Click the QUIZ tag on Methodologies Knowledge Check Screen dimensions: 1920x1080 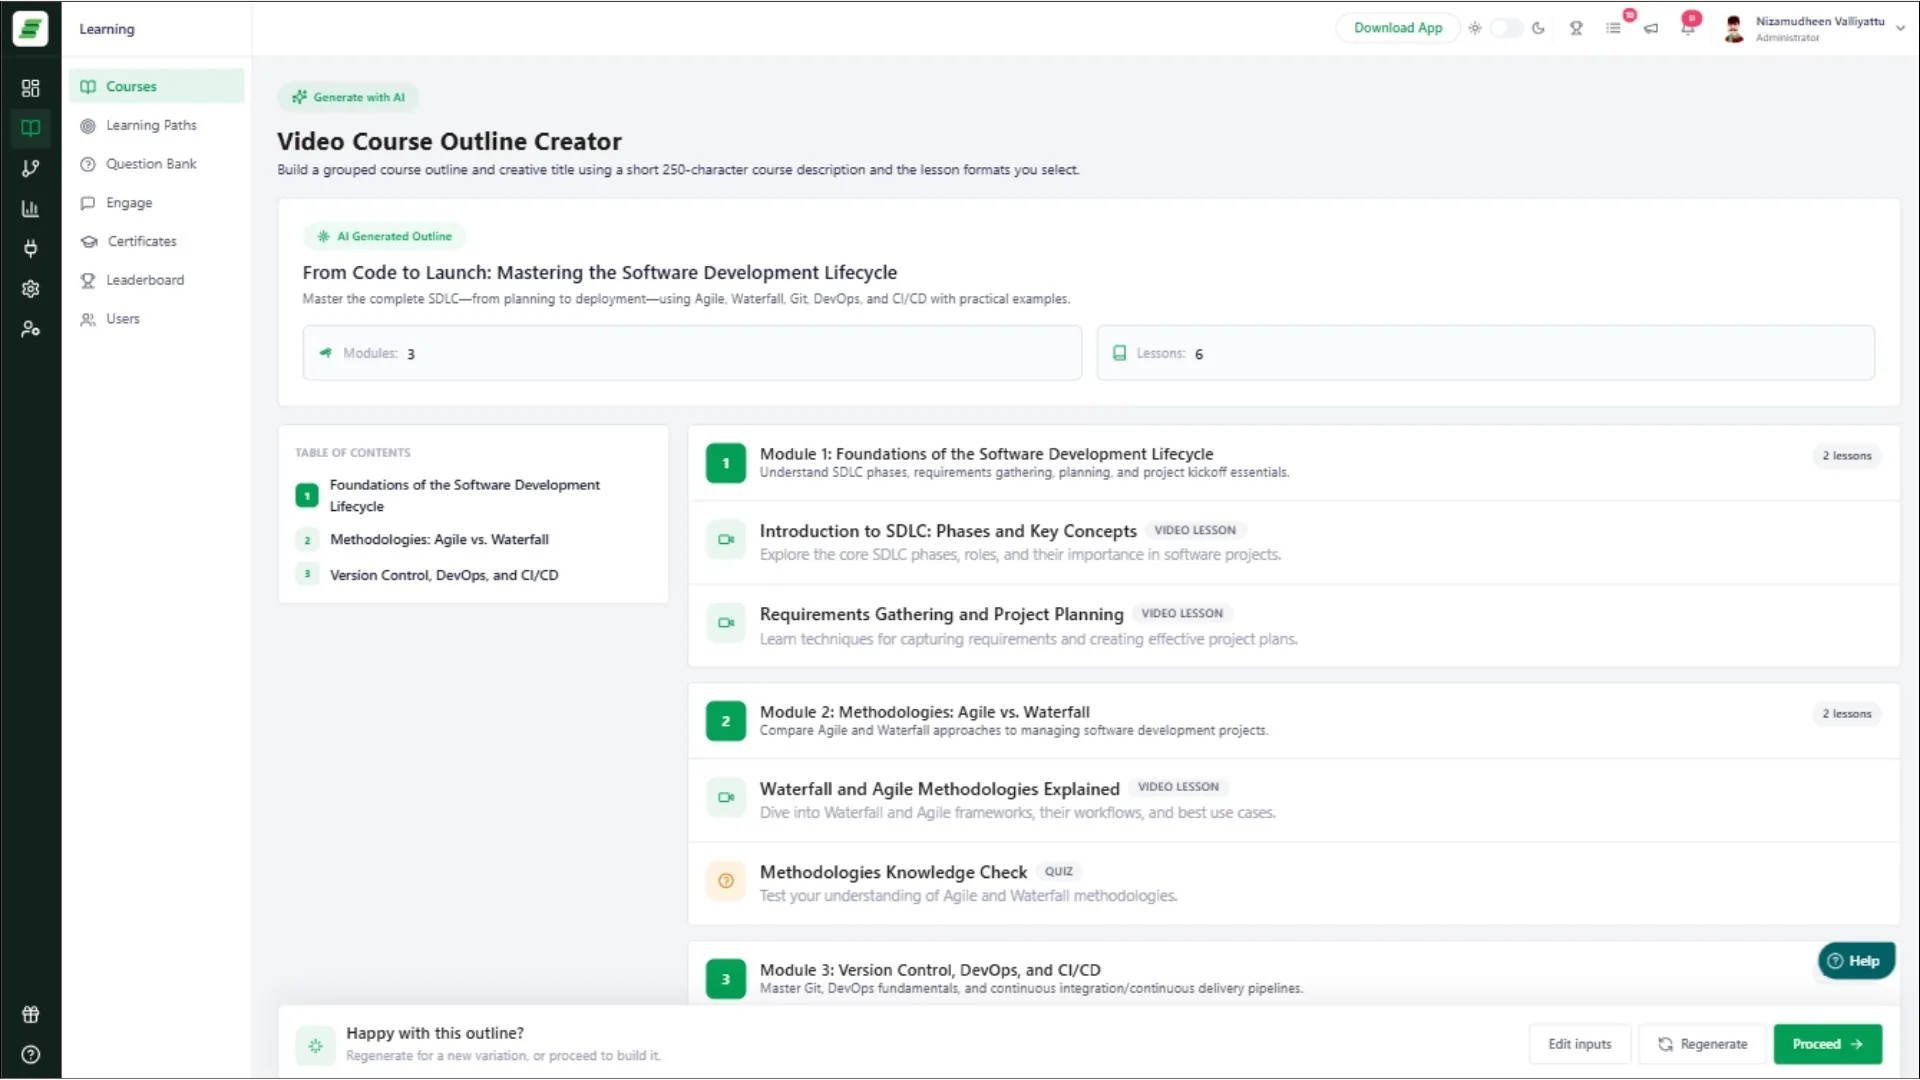[x=1059, y=872]
